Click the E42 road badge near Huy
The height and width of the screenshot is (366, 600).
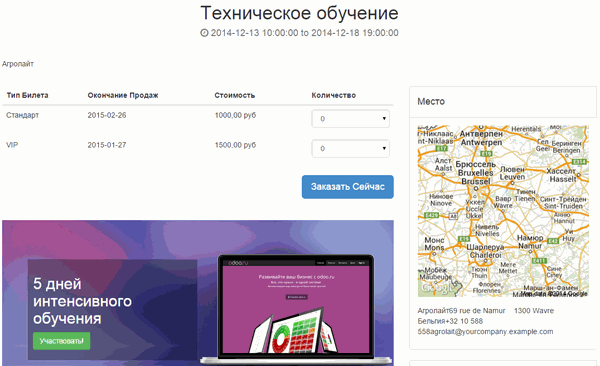click(553, 241)
